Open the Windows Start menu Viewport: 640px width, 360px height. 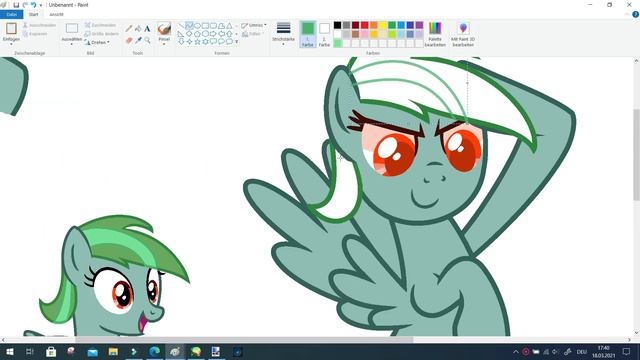coord(10,351)
